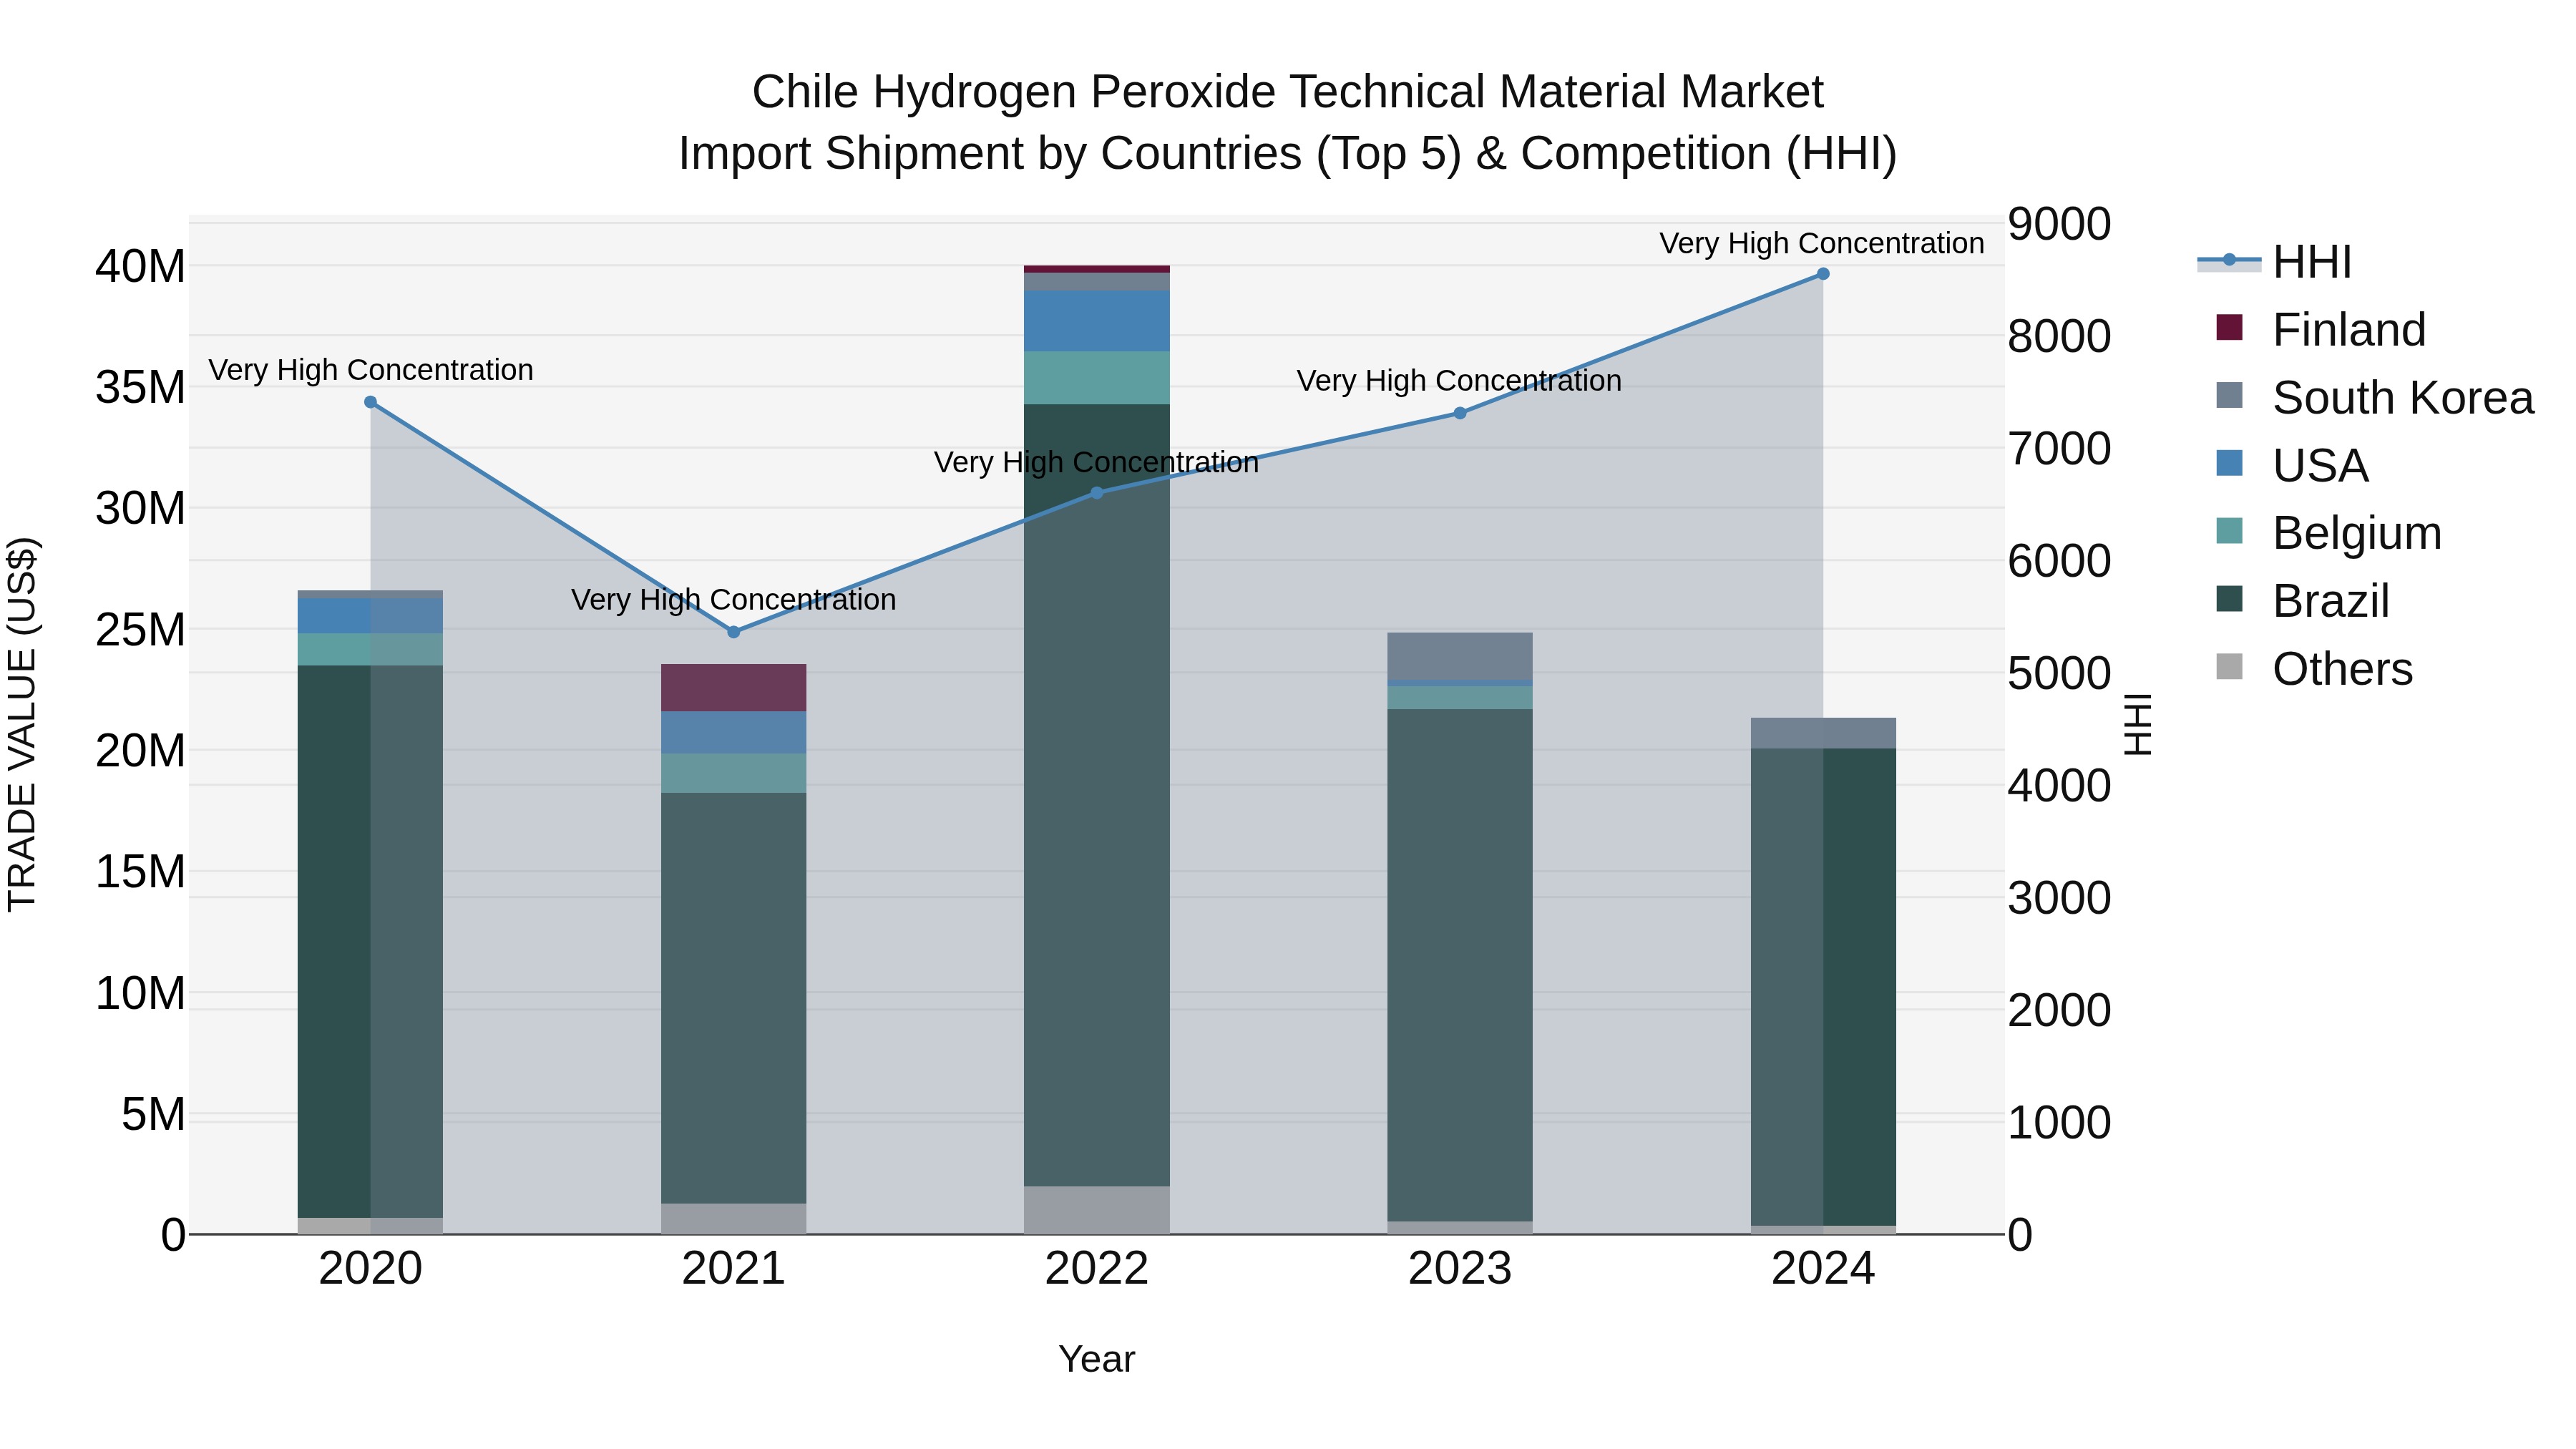The image size is (2576, 1449).
Task: Click the chart title text
Action: [1288, 123]
